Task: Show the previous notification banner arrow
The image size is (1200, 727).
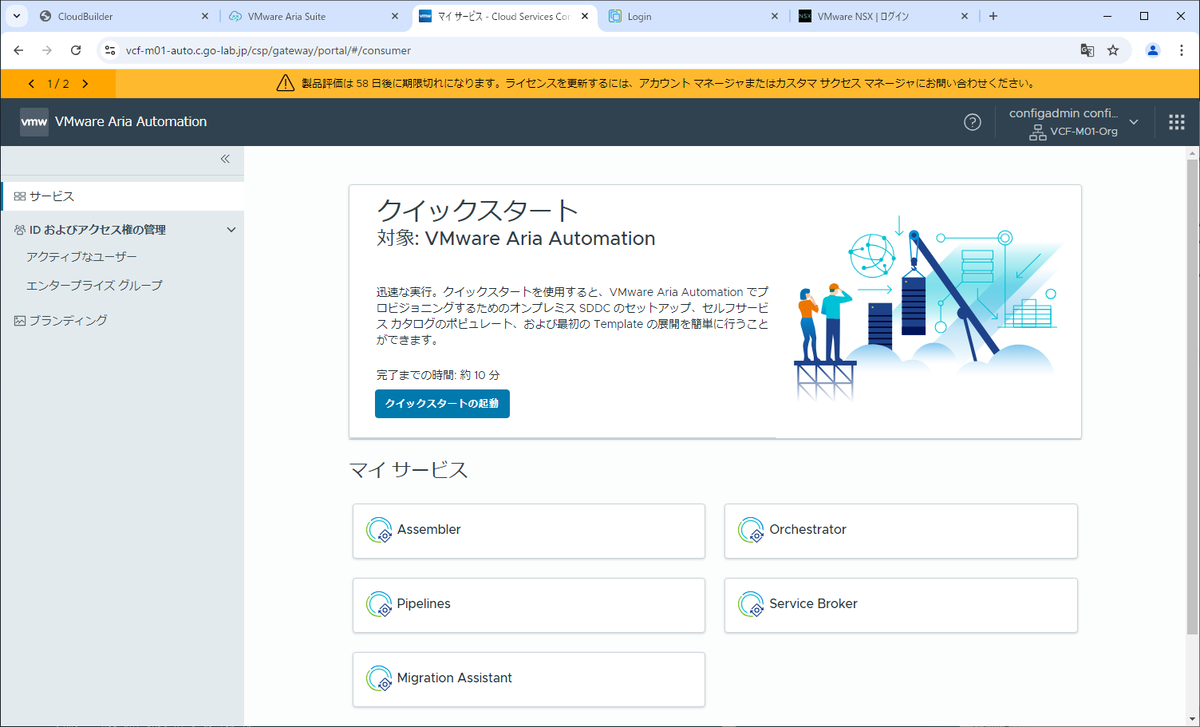Action: point(31,84)
